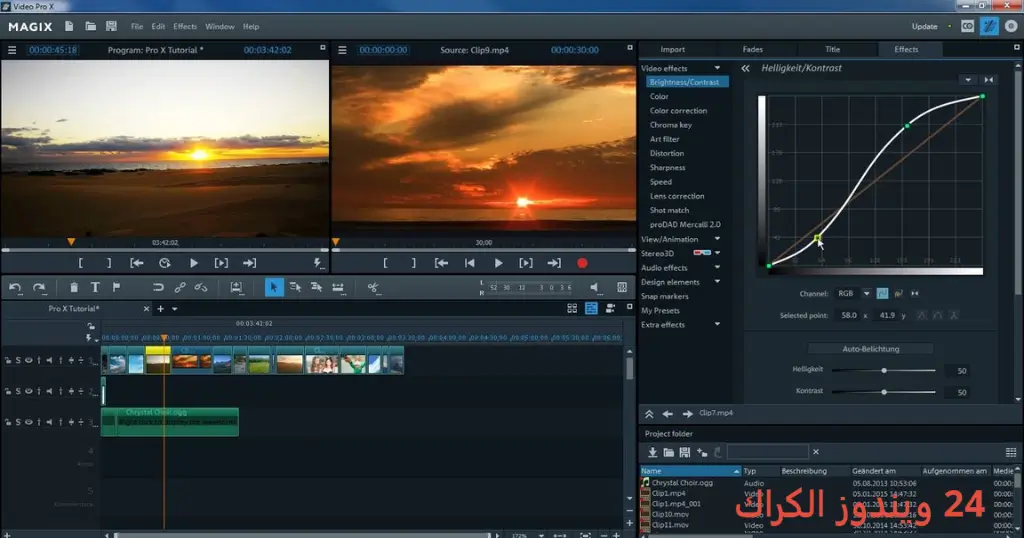Start recording with the red record button
1024x538 pixels.
[x=582, y=262]
